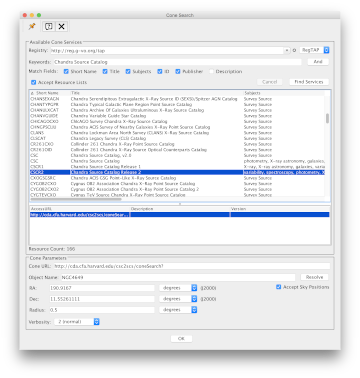This screenshot has width=360, height=378.
Task: Open the Registry URL dropdown arrow
Action: coord(287,50)
